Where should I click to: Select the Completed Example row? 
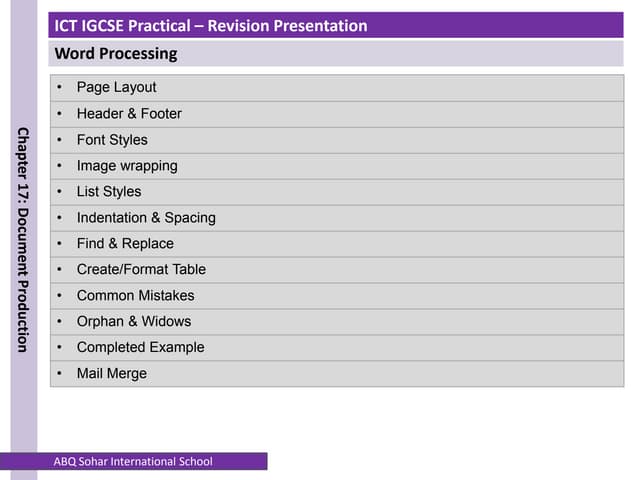coord(140,348)
